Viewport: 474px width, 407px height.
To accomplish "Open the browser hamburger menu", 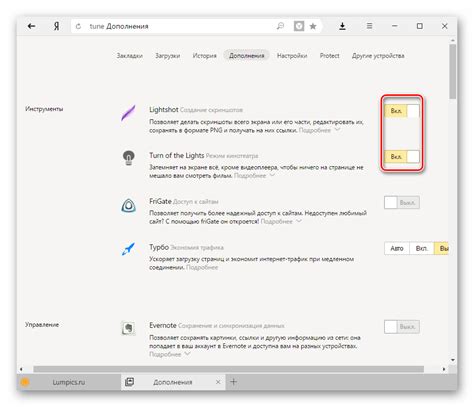I will (x=369, y=26).
